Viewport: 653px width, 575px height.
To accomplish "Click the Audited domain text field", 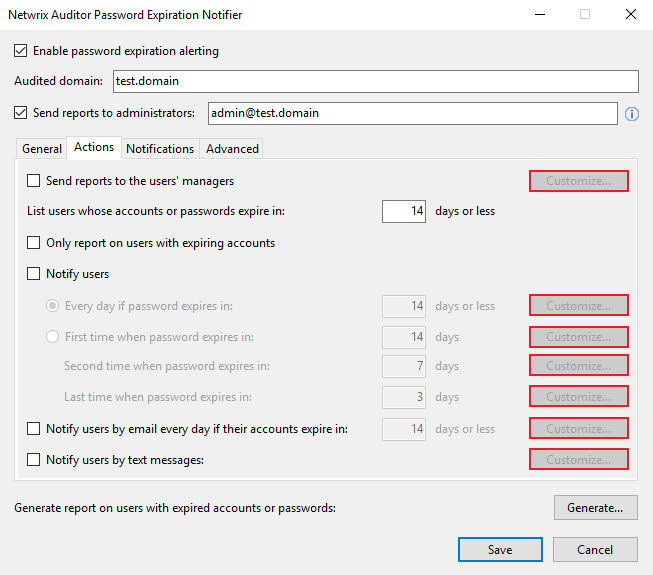I will [374, 81].
